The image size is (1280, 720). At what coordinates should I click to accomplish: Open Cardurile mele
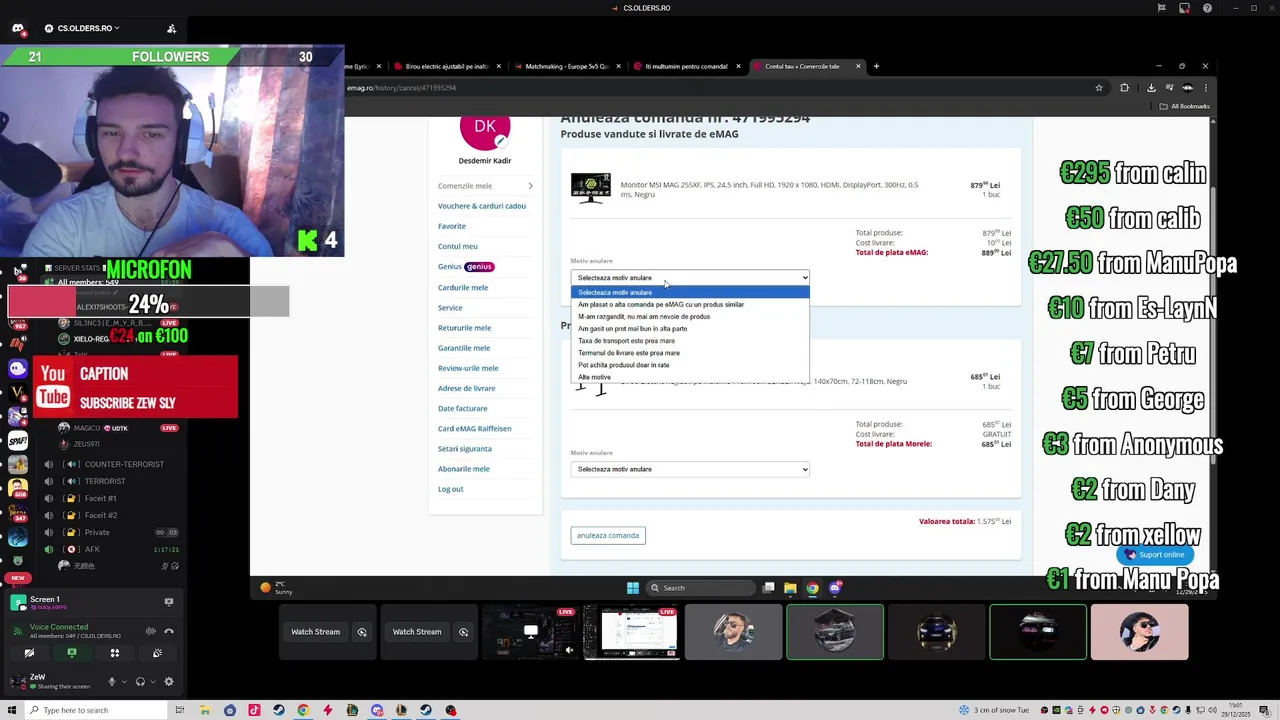[462, 287]
